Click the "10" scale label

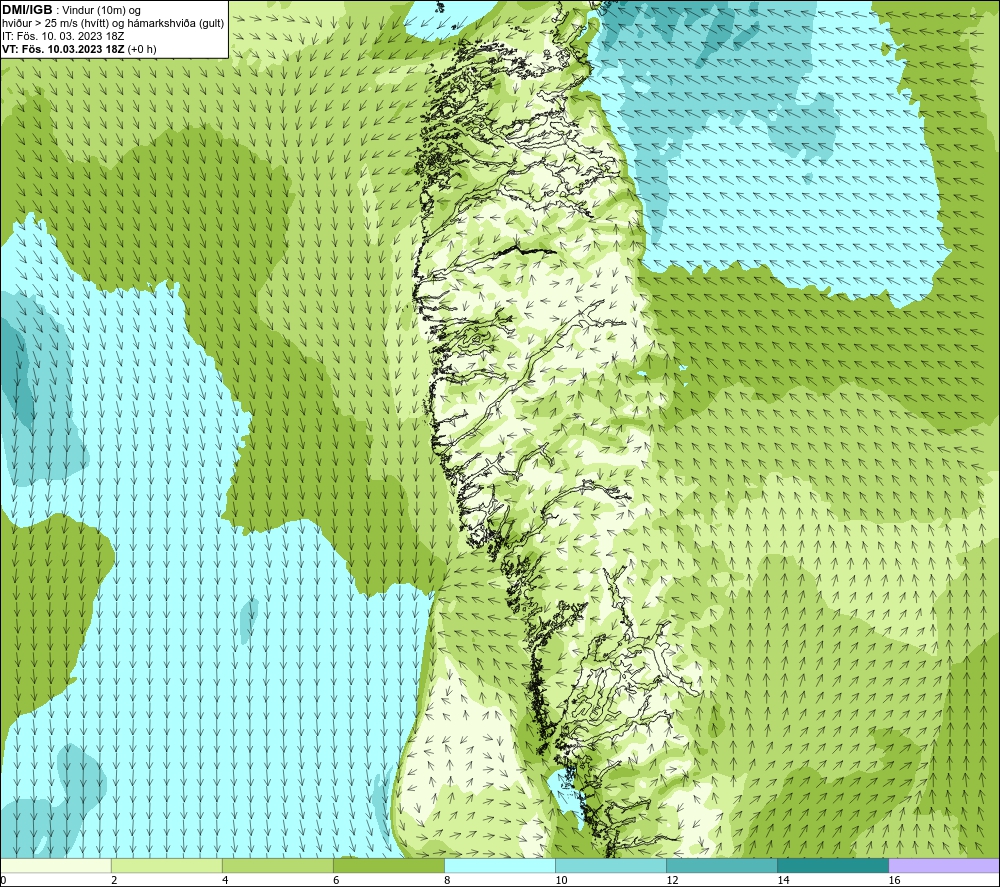[561, 881]
